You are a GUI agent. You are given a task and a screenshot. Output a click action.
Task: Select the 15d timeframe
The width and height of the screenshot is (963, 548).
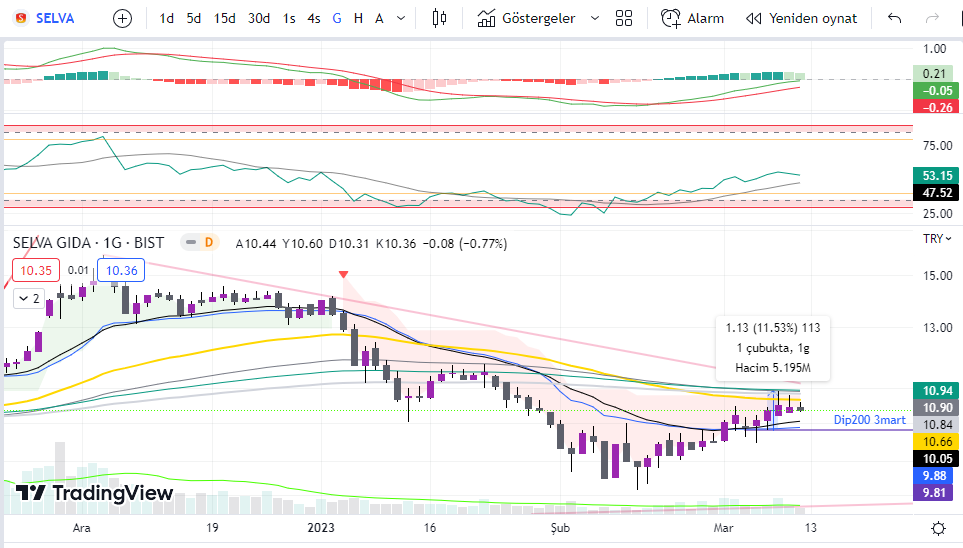point(224,18)
